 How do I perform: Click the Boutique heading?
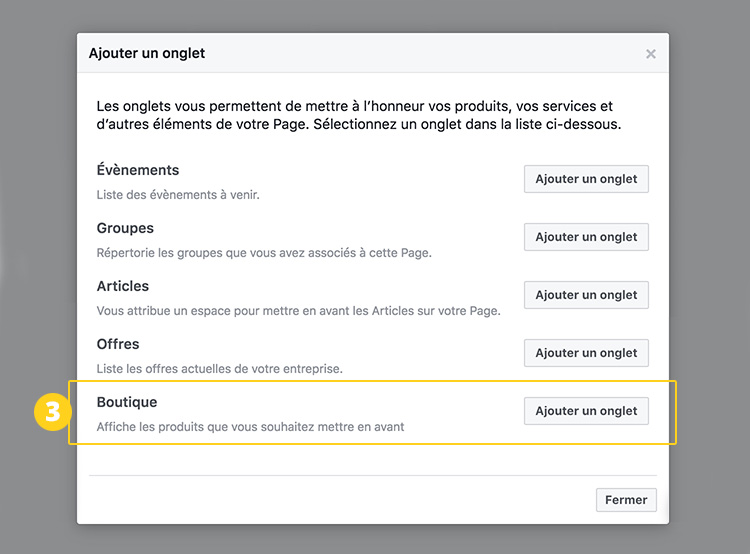pos(127,402)
